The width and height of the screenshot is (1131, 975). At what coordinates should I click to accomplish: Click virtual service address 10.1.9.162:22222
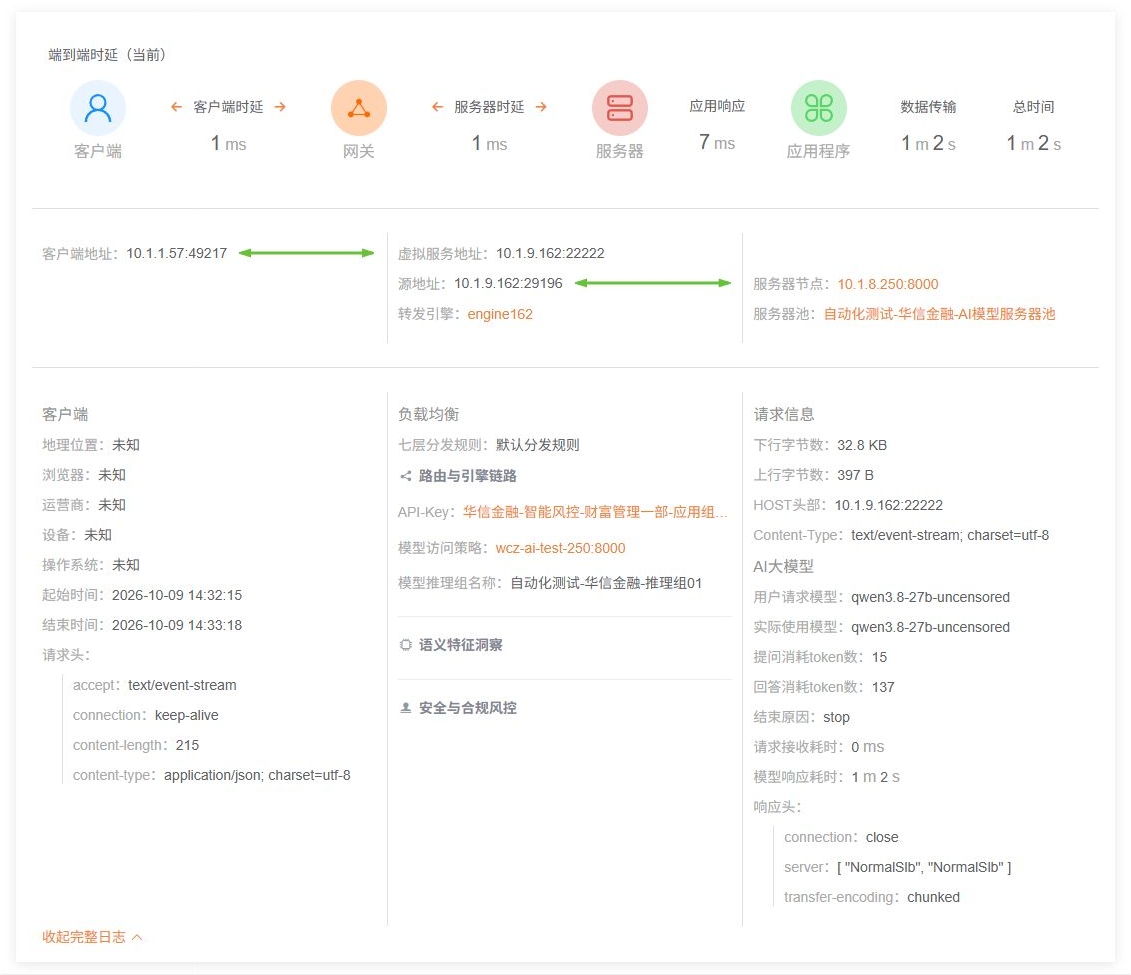tap(550, 253)
